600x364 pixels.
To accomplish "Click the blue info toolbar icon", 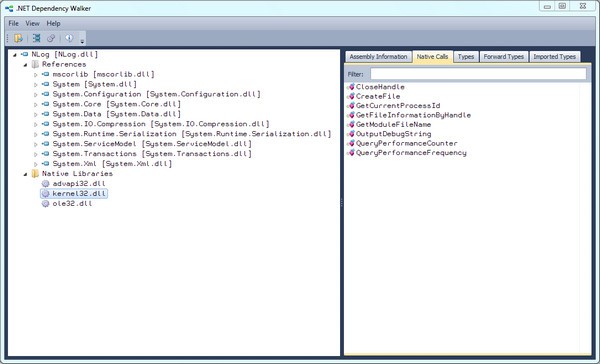I will pos(69,38).
